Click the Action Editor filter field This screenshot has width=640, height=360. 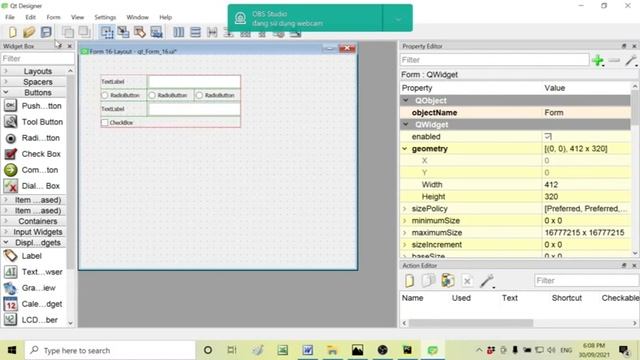pyautogui.click(x=587, y=281)
